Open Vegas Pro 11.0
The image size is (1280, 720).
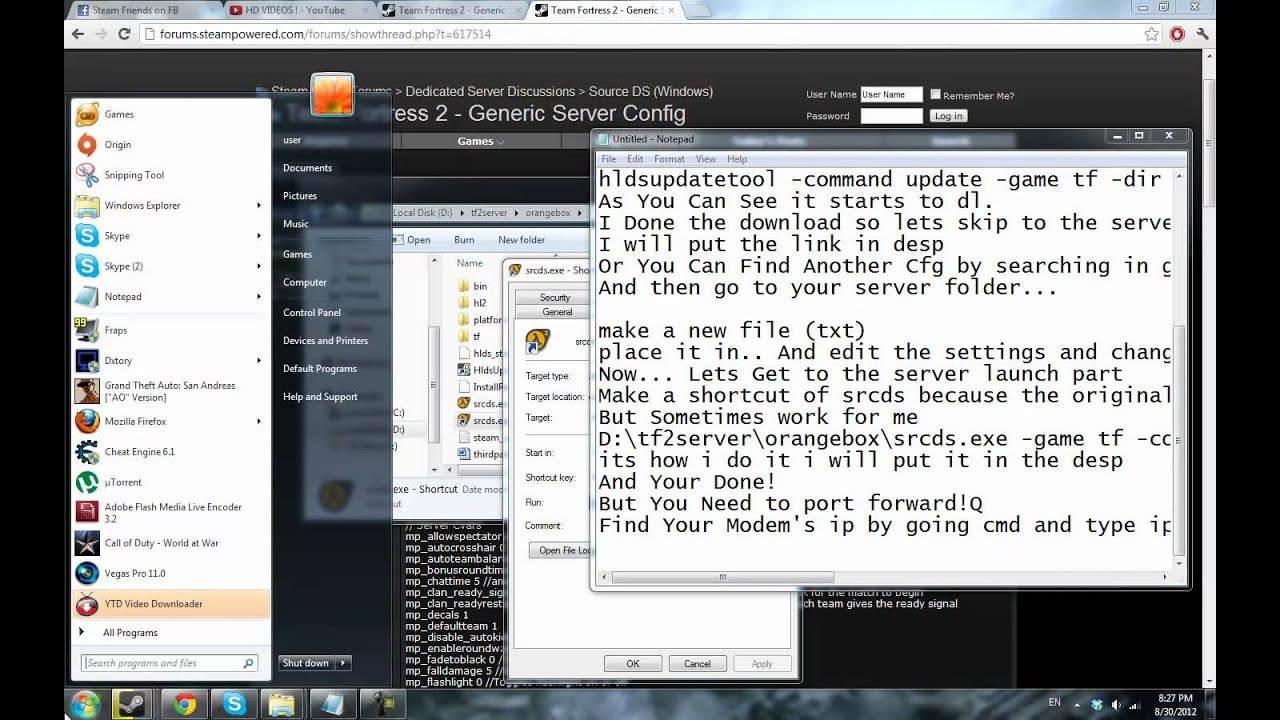[171, 573]
